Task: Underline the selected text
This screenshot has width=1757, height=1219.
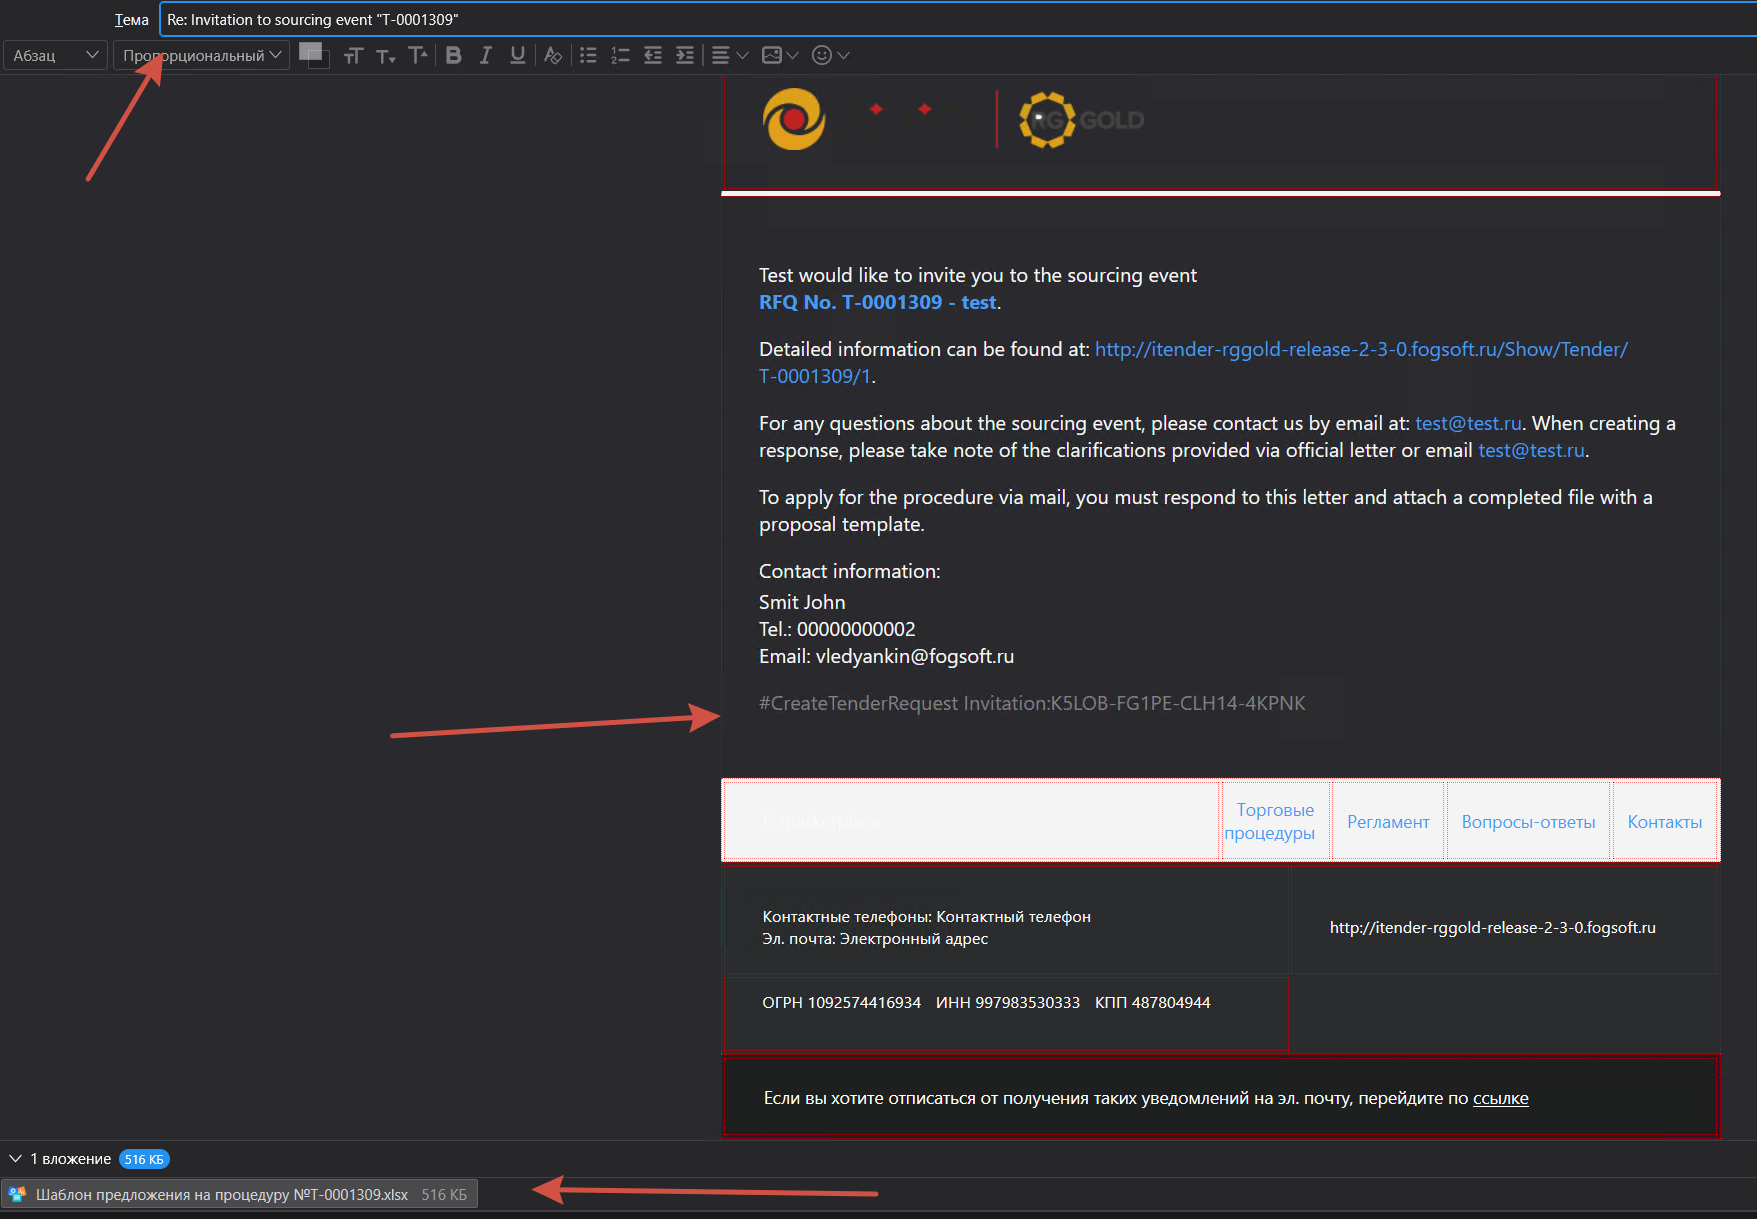Action: (517, 55)
